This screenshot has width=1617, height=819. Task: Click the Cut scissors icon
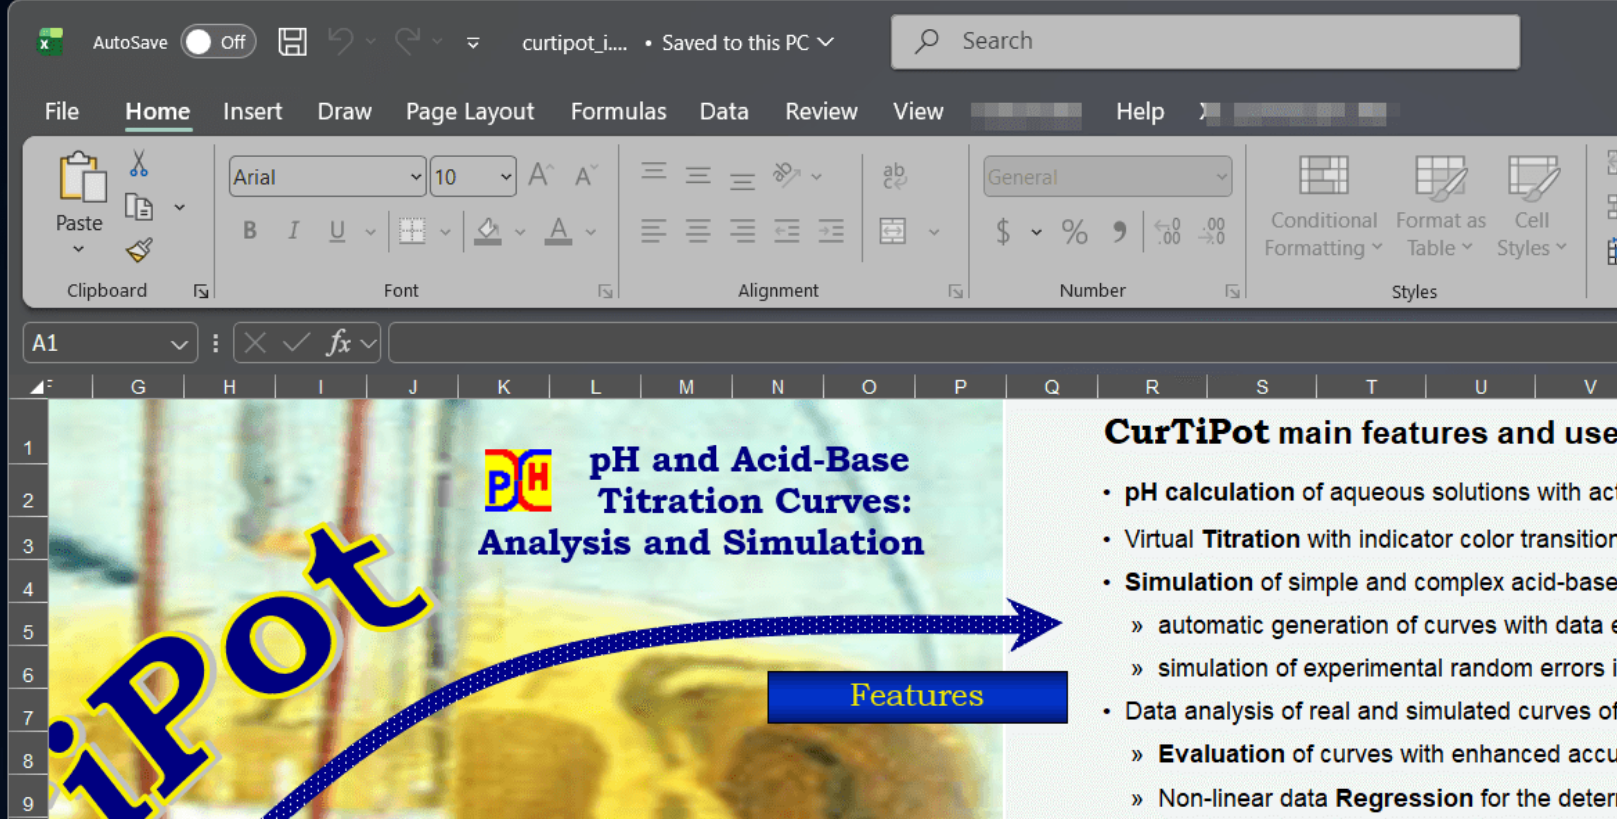139,163
